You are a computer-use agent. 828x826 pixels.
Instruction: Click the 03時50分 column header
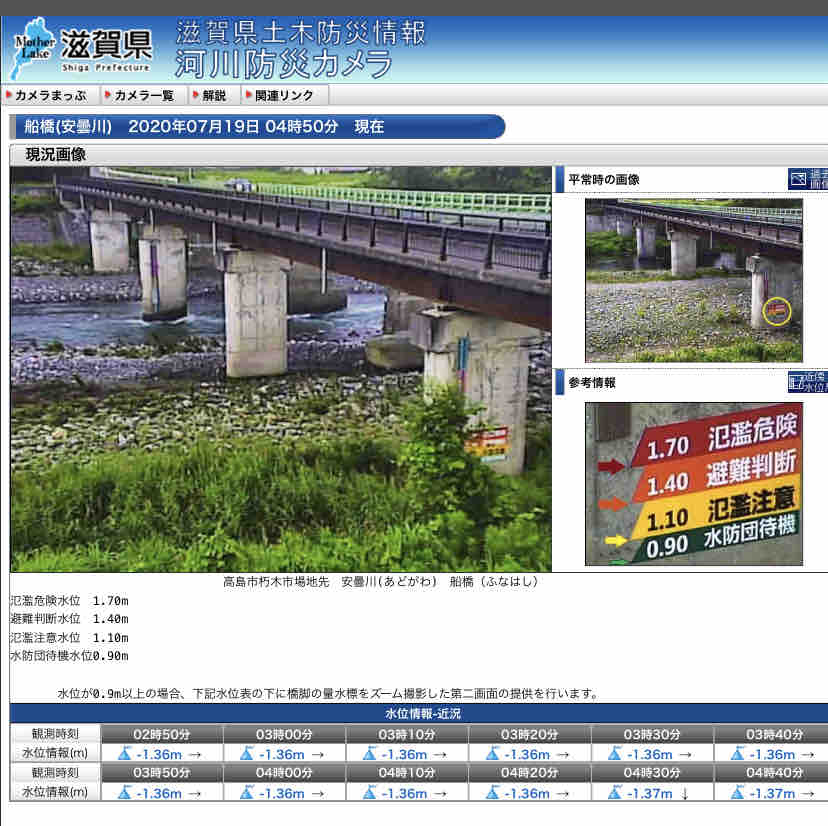pos(162,773)
